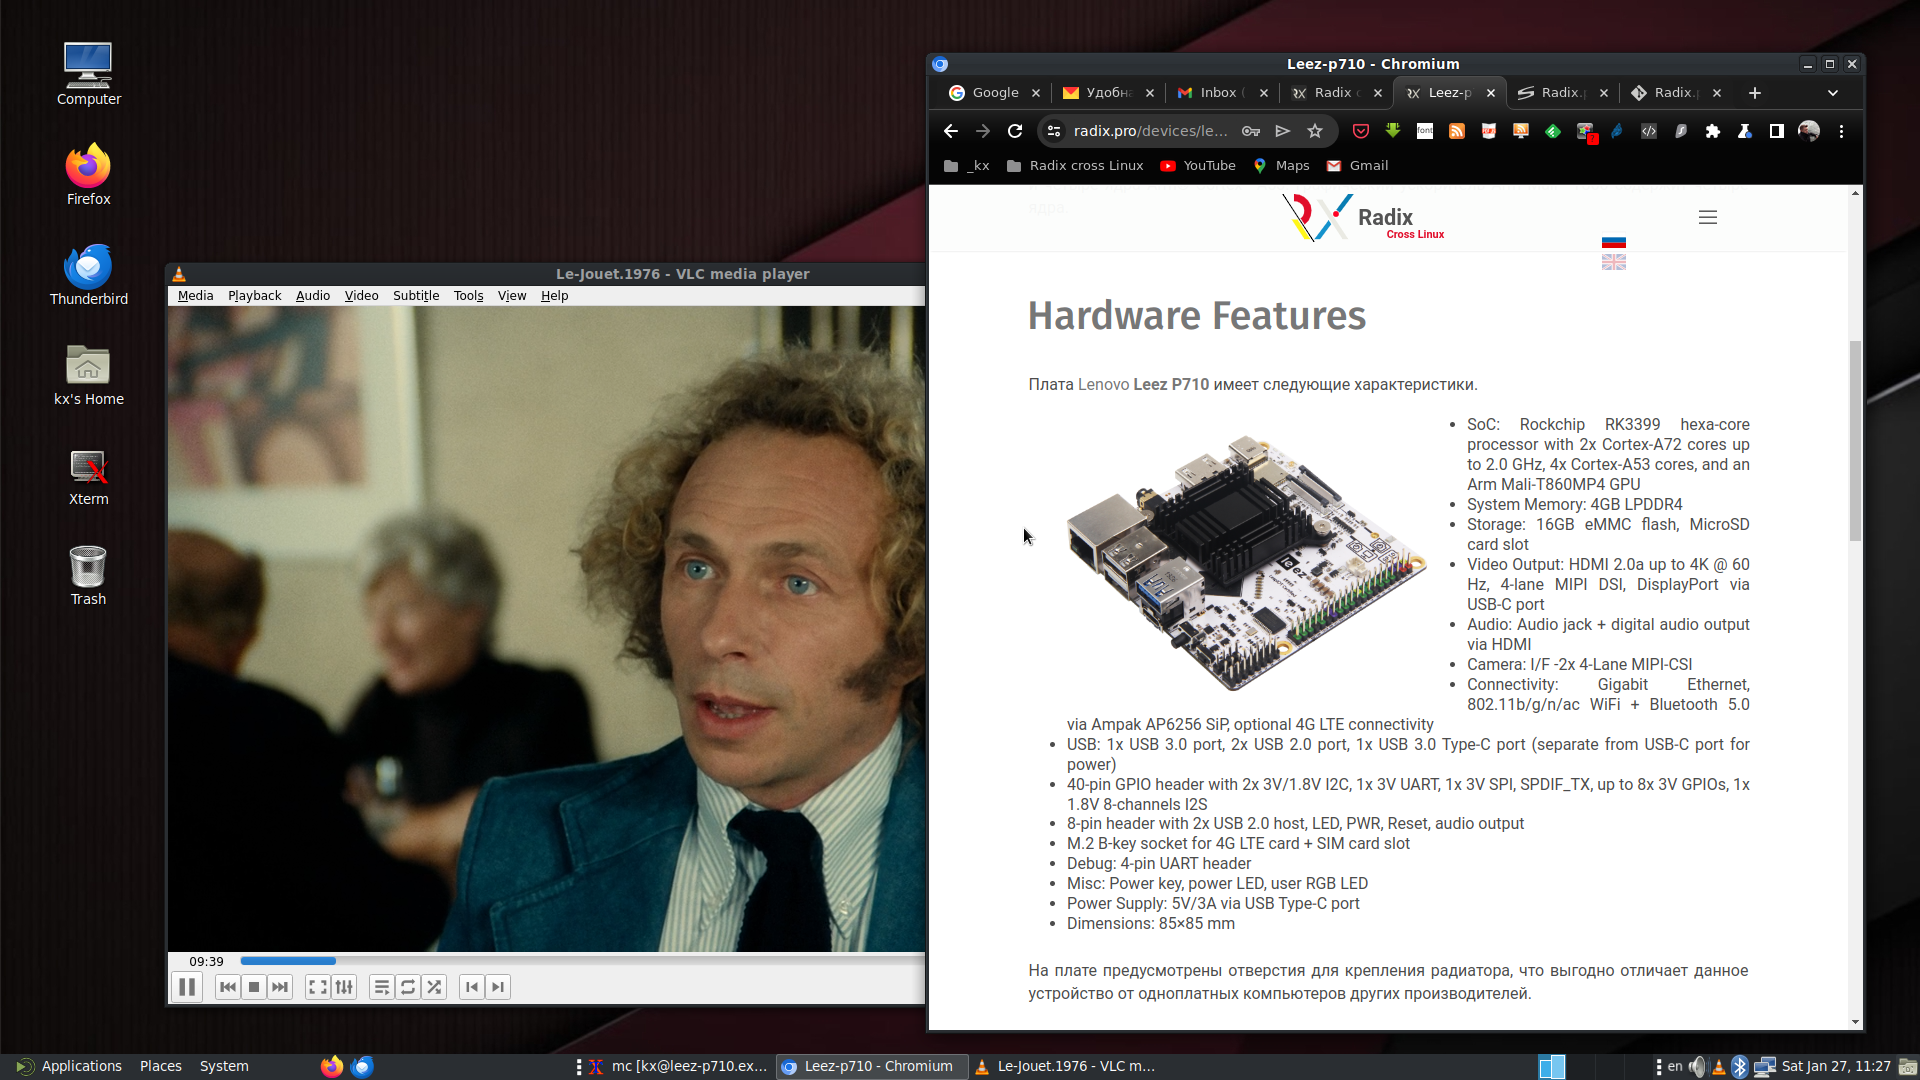Open VLC Audio menu
1920x1080 pixels.
tap(313, 296)
